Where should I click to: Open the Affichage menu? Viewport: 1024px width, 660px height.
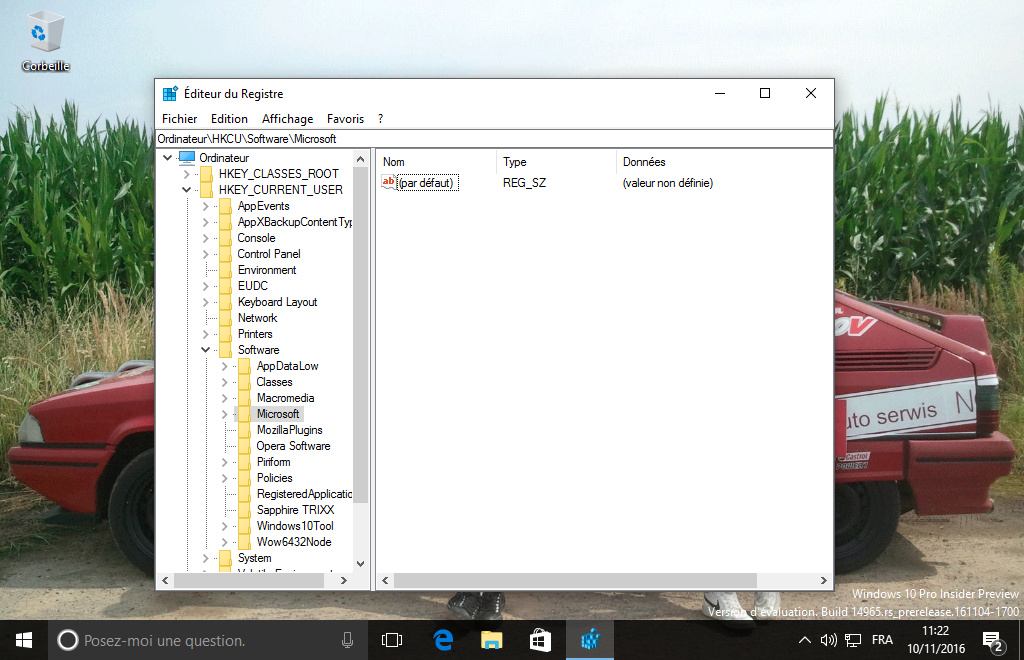point(287,119)
